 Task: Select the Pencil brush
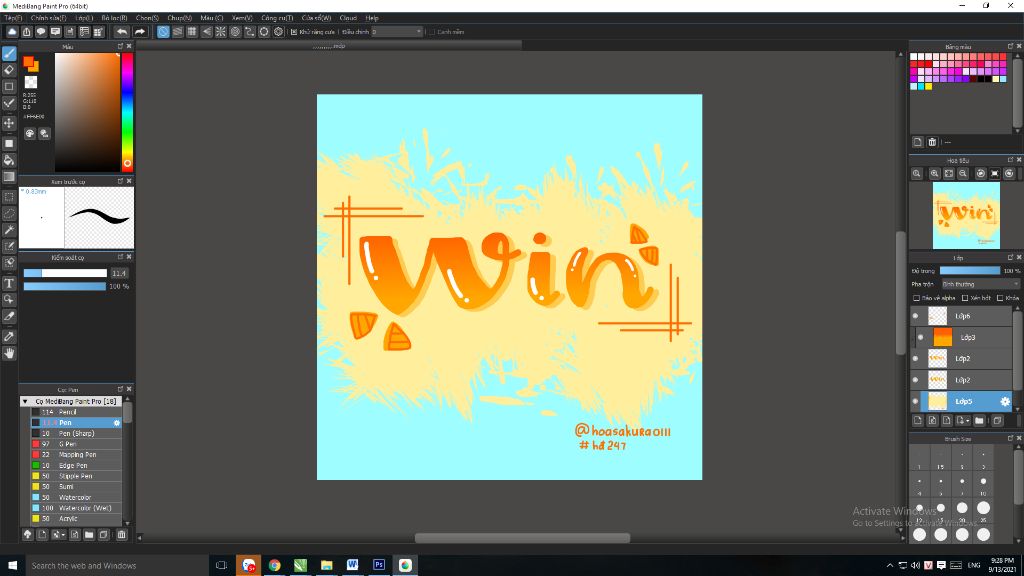[76, 412]
